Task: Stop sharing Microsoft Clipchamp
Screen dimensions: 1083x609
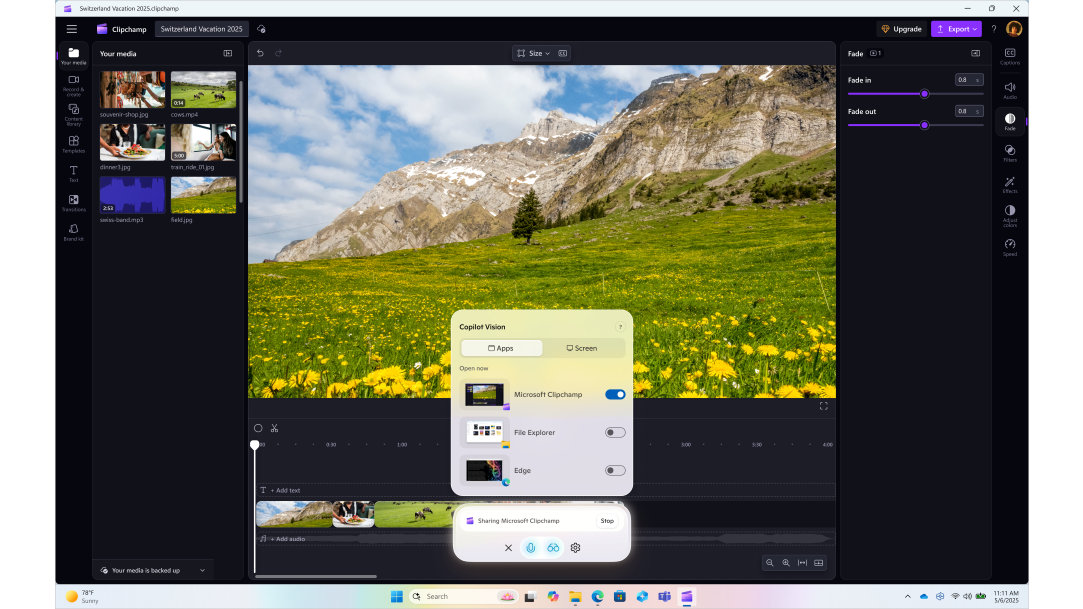Action: click(x=607, y=521)
